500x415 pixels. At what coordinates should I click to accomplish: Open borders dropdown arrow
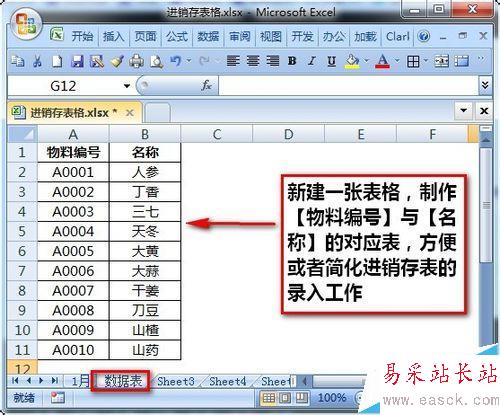pos(426,61)
